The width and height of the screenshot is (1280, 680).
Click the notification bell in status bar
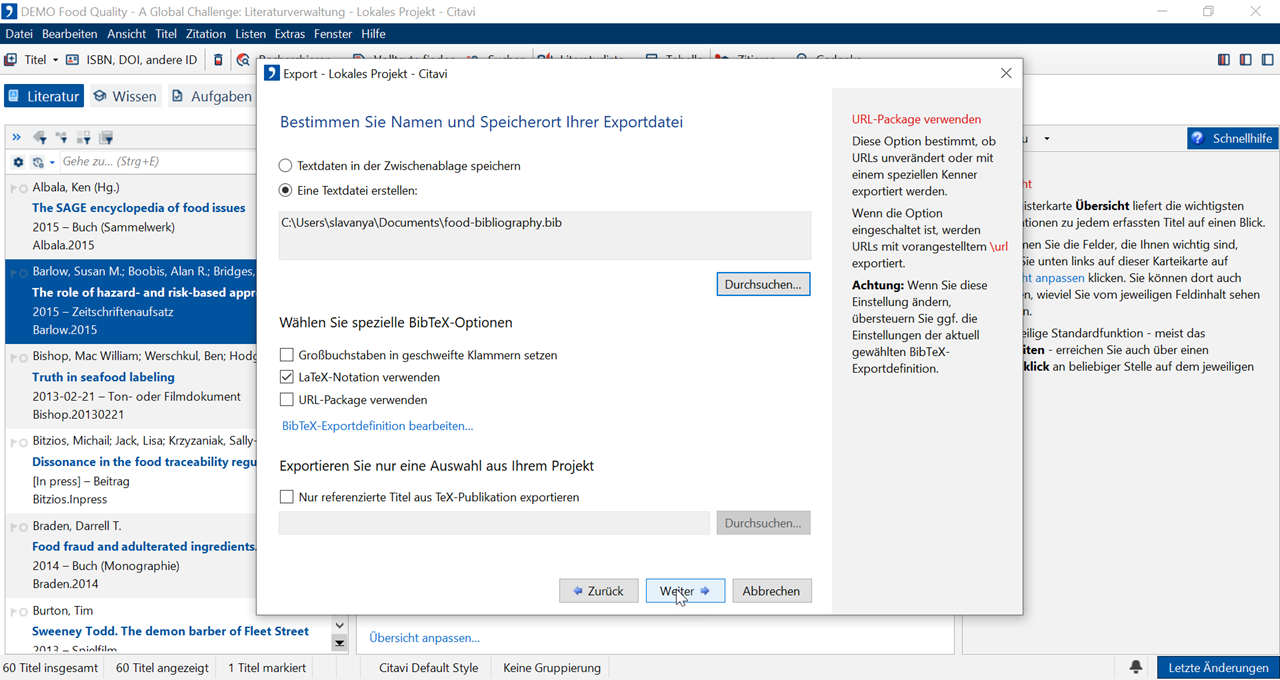point(1136,667)
